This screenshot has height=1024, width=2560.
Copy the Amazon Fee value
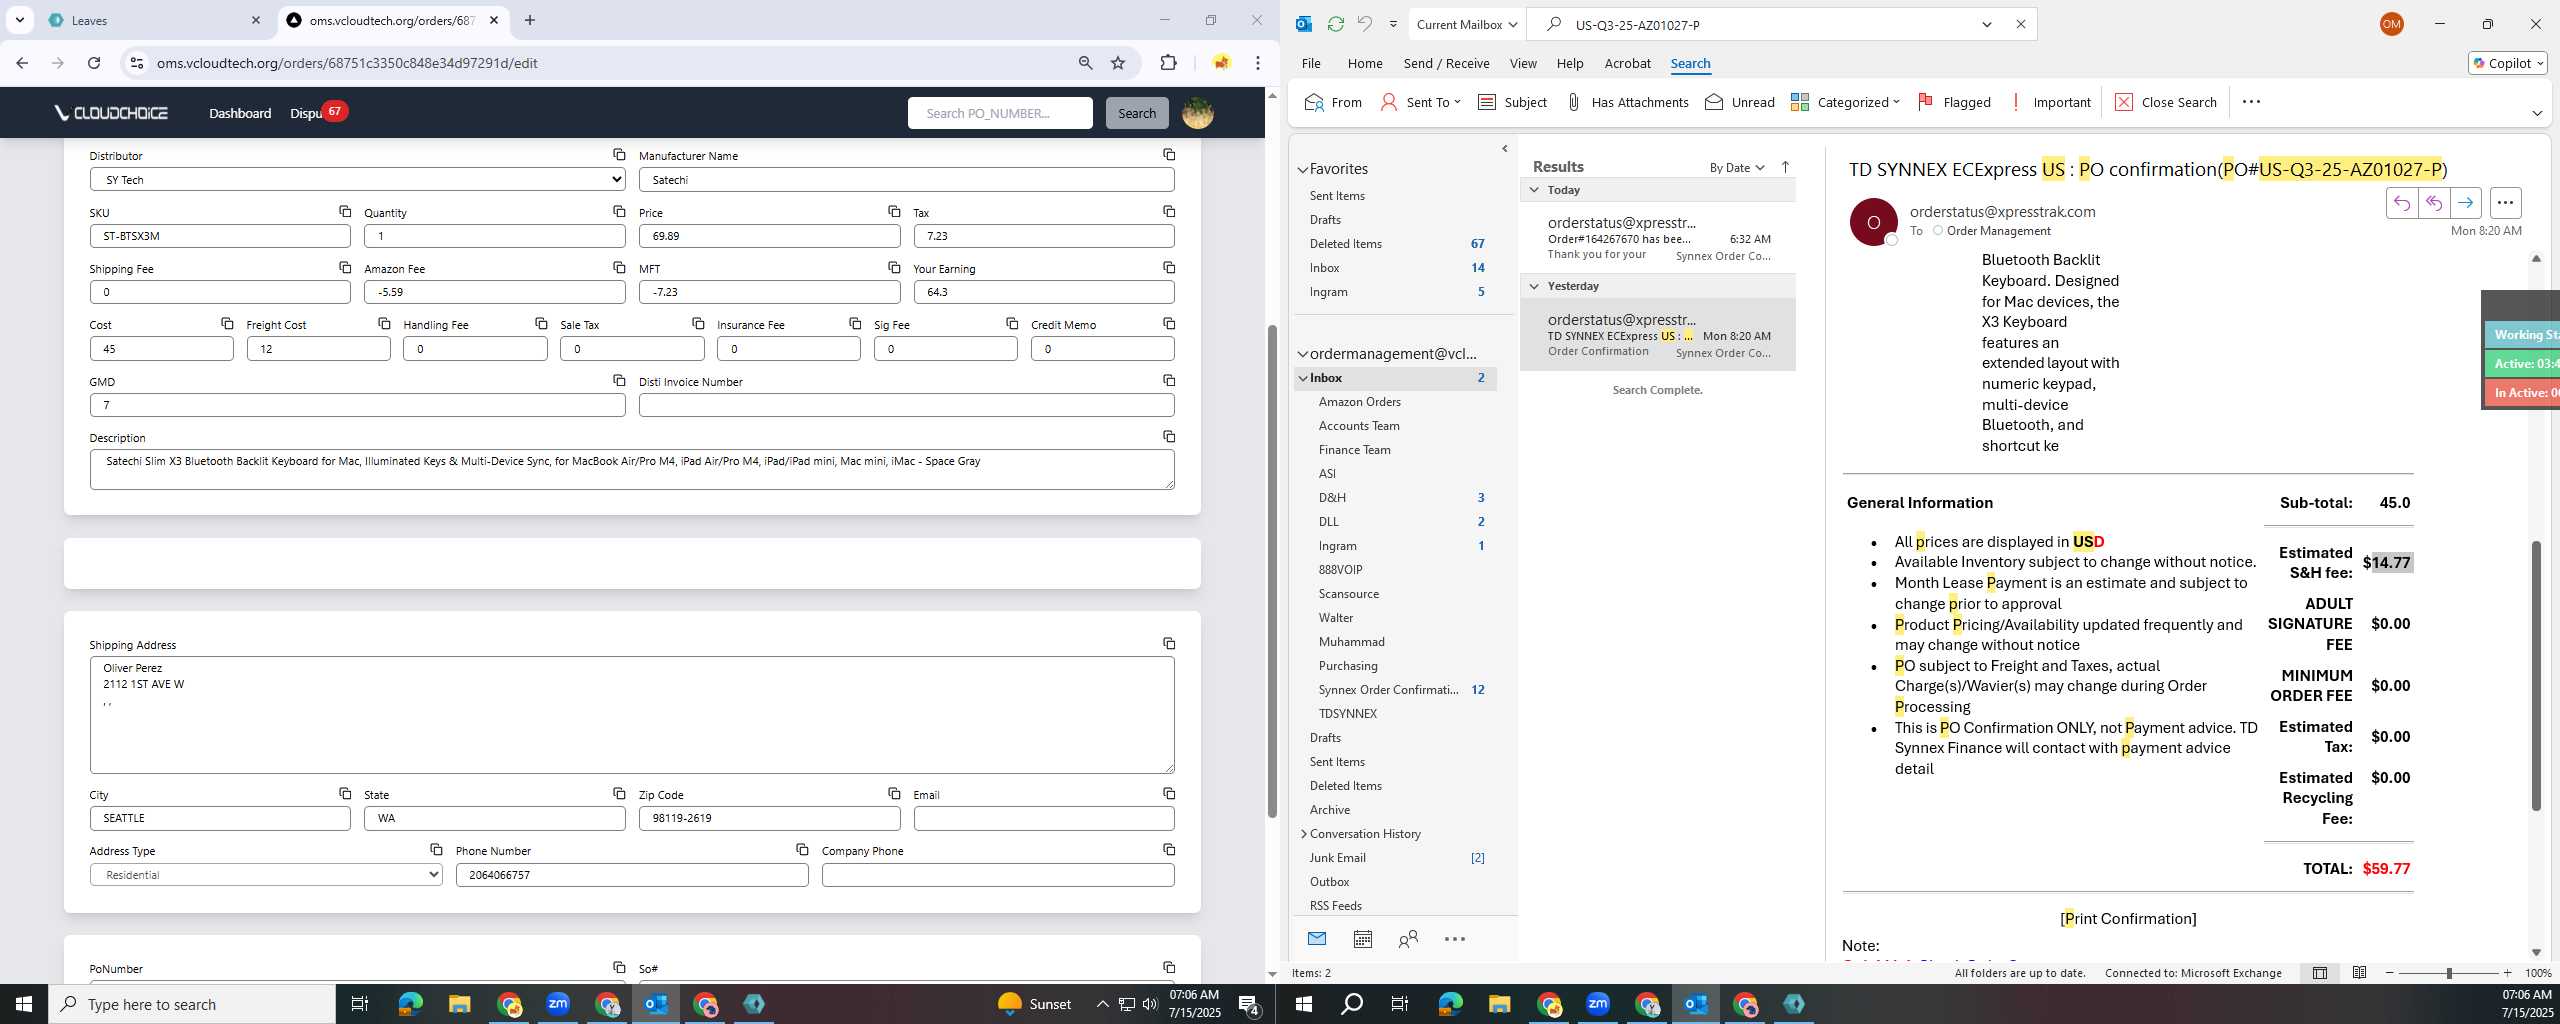pyautogui.click(x=619, y=267)
